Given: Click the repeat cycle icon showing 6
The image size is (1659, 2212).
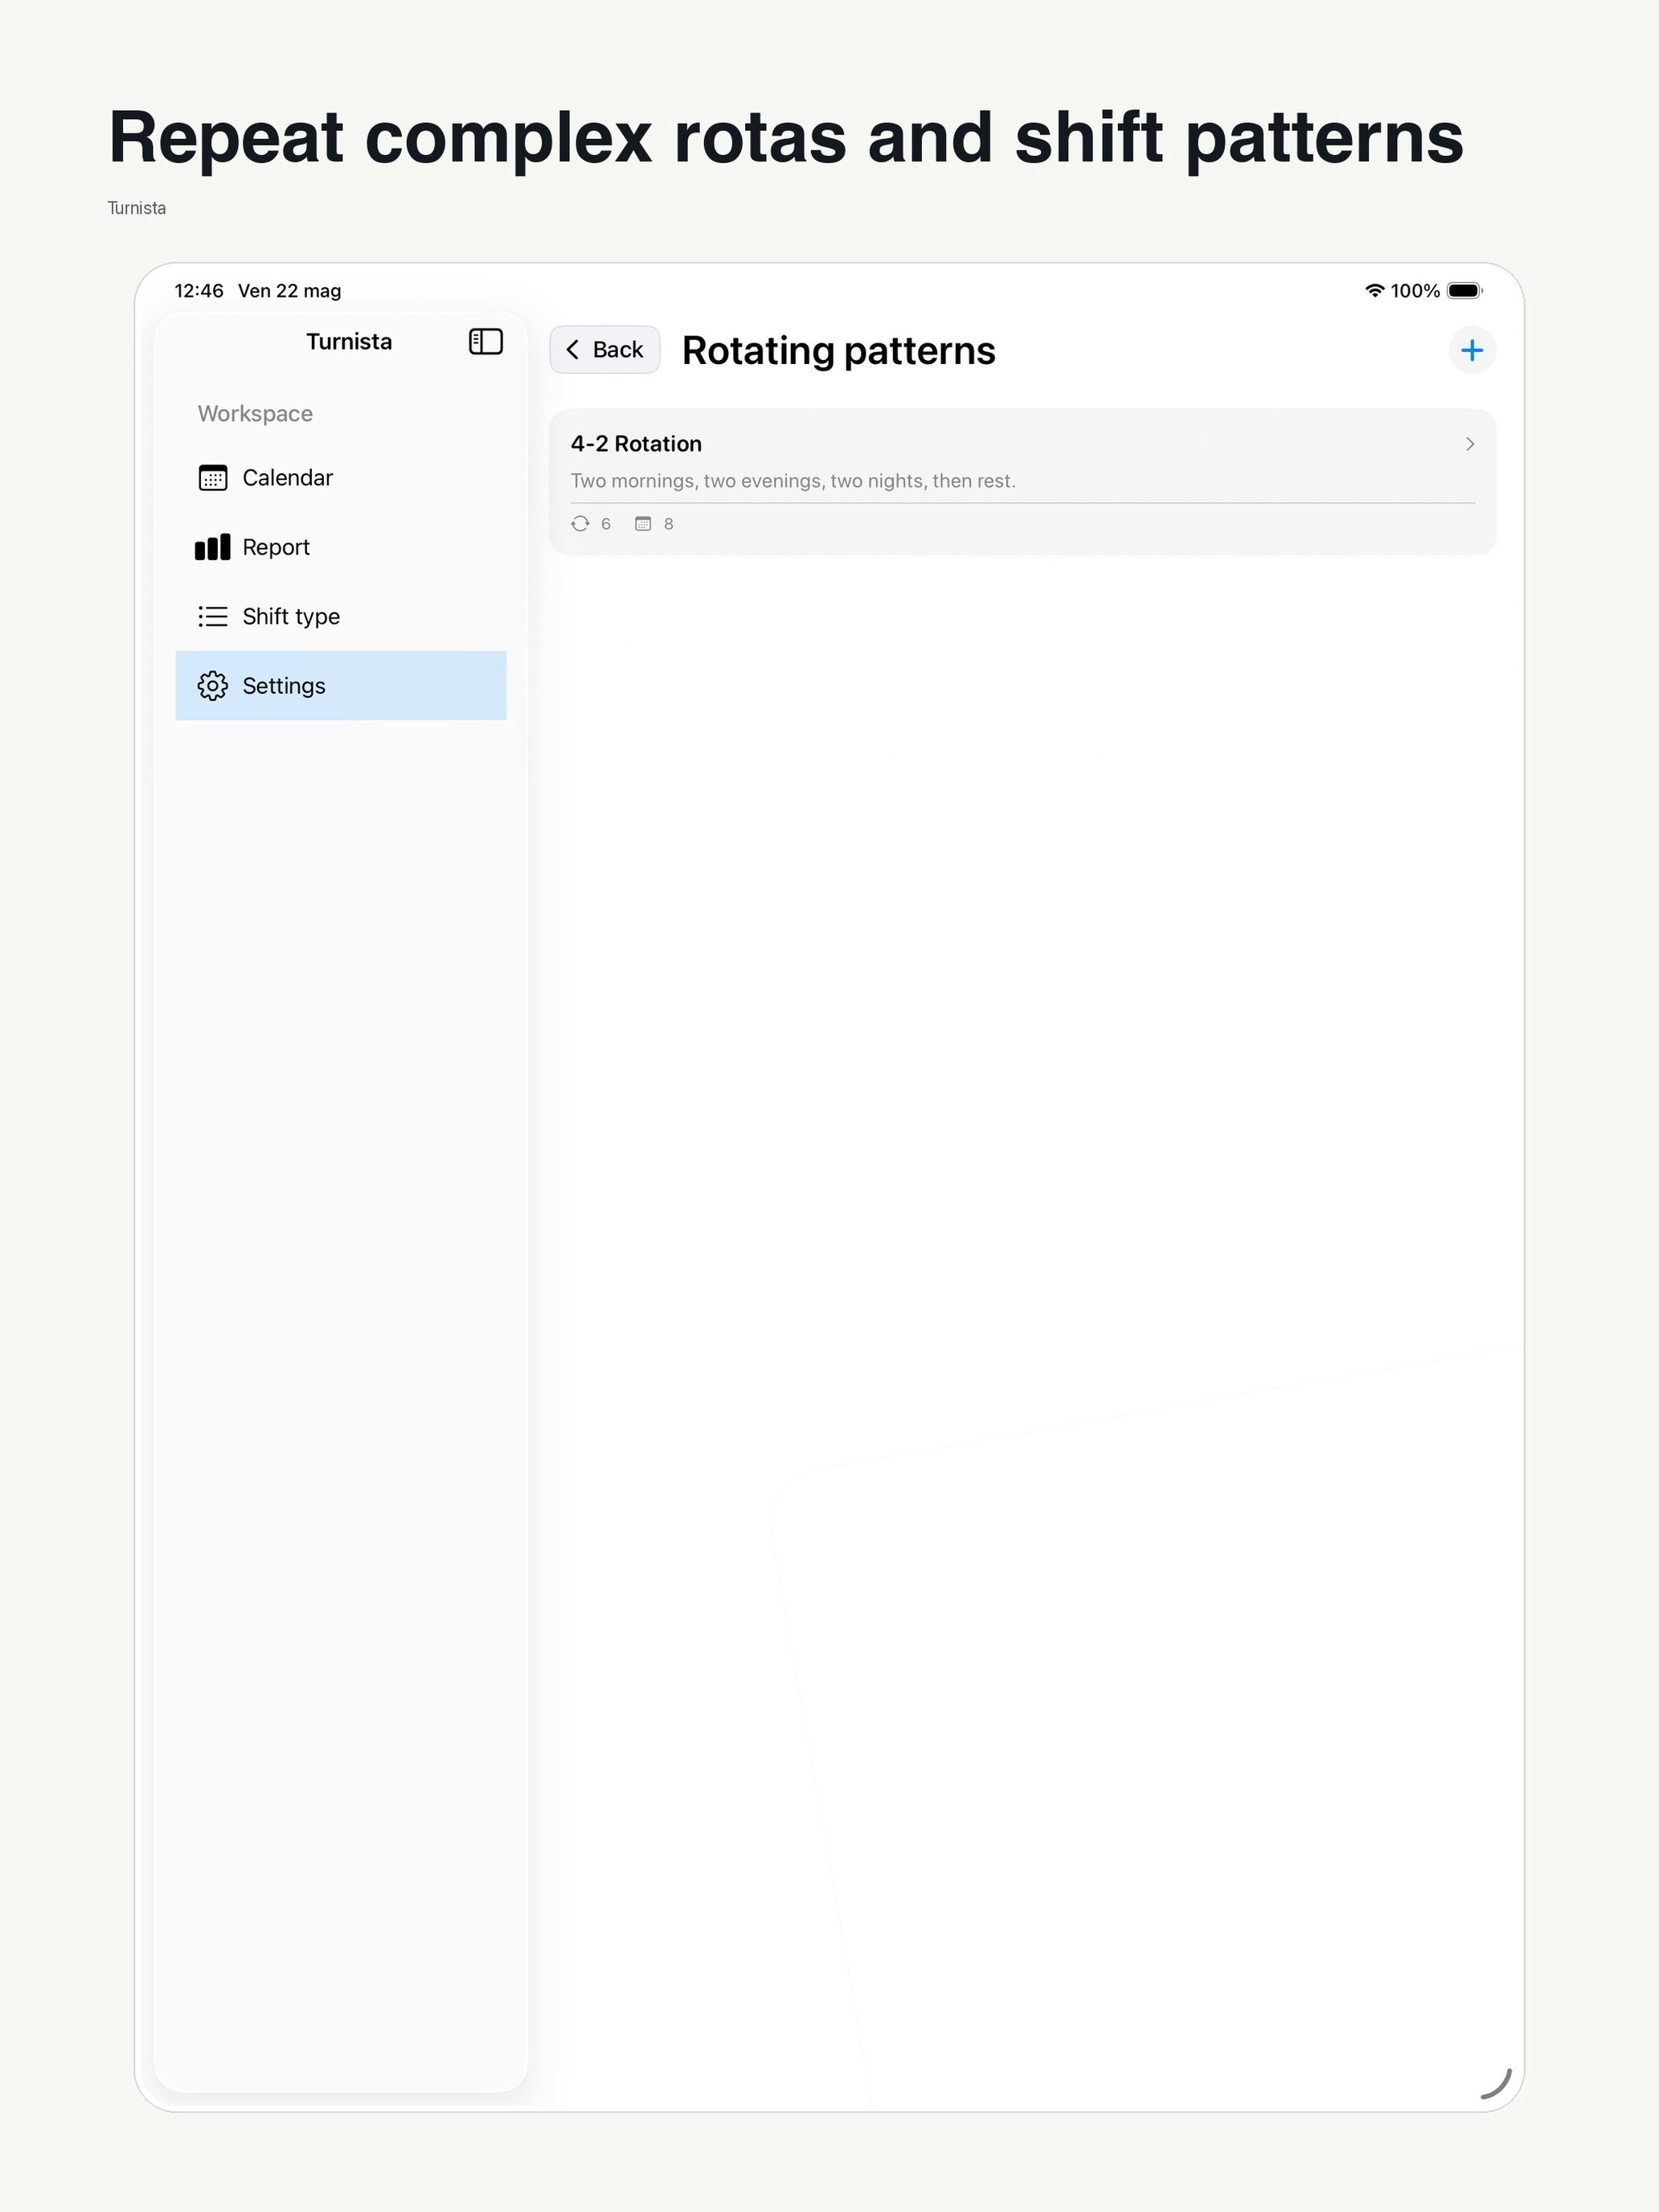Looking at the screenshot, I should pos(580,524).
